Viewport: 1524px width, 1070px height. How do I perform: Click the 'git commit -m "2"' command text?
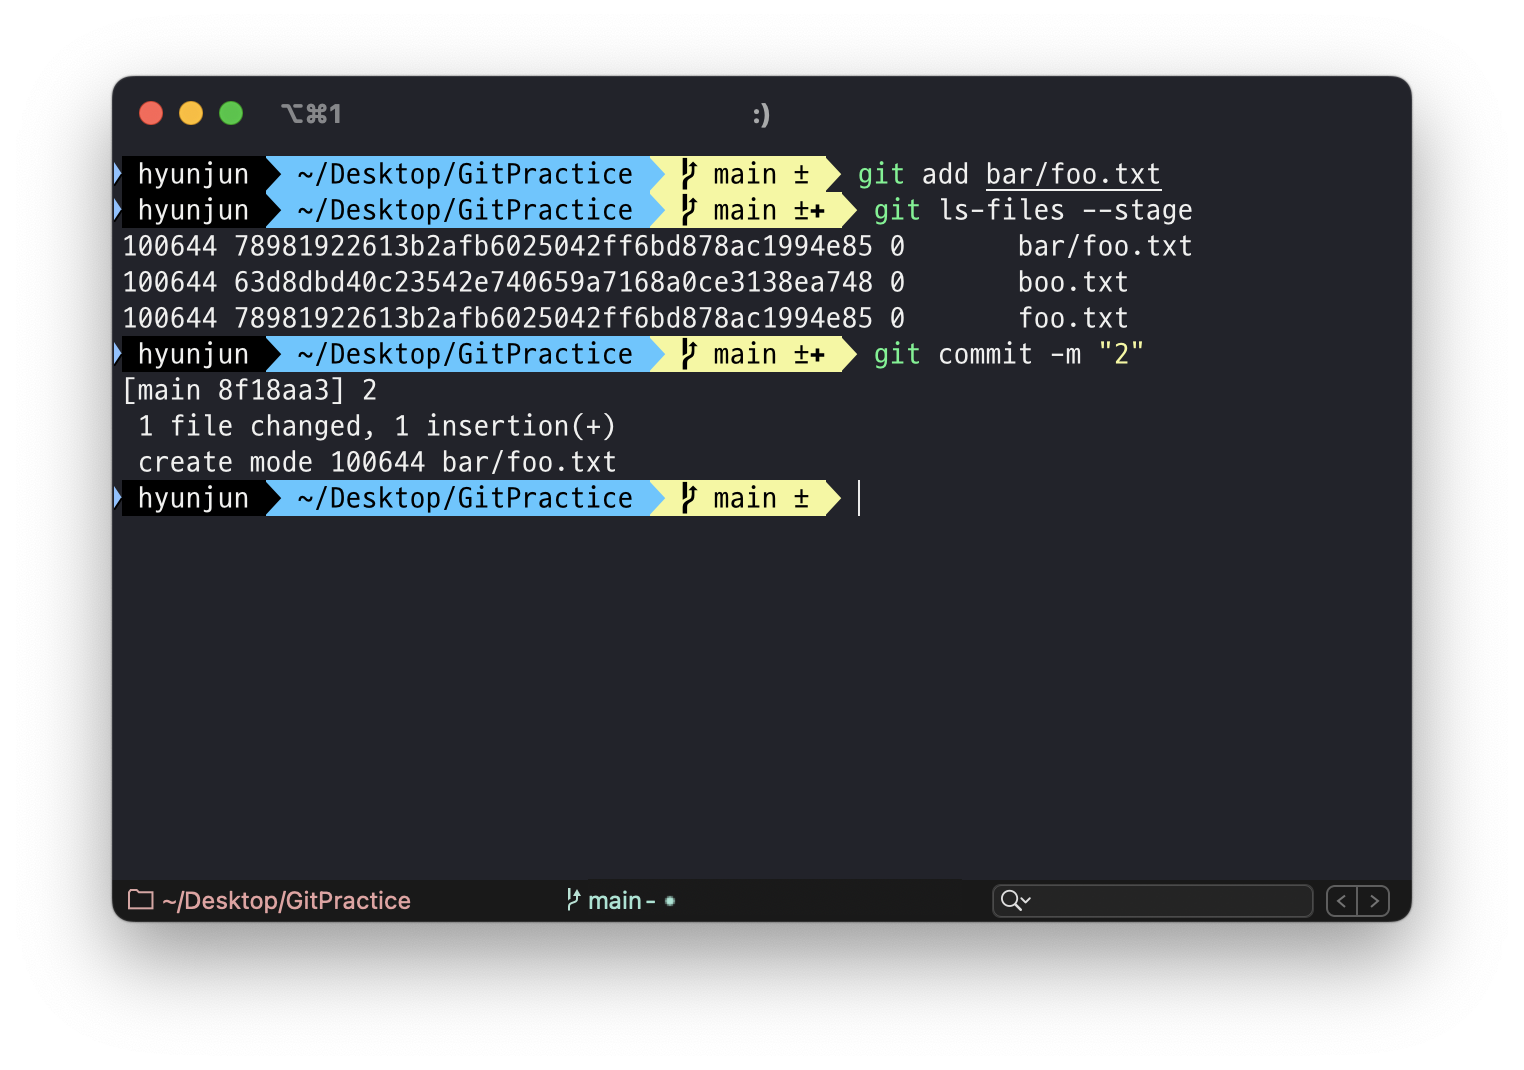1008,354
